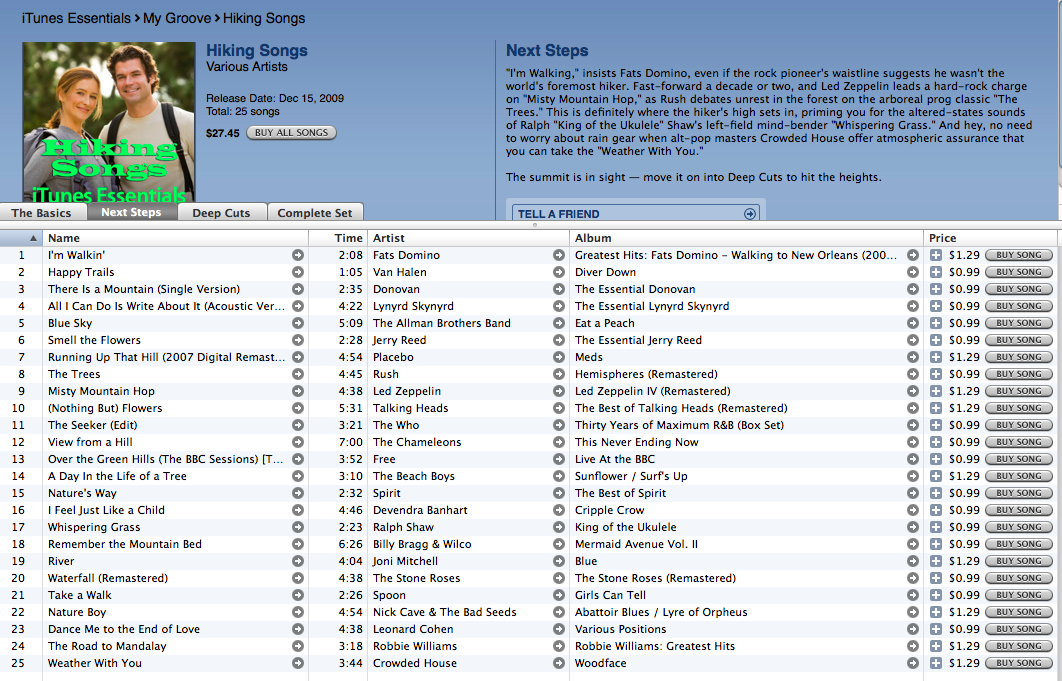Go to My Groove in breadcrumb
The height and width of the screenshot is (681, 1062).
178,18
